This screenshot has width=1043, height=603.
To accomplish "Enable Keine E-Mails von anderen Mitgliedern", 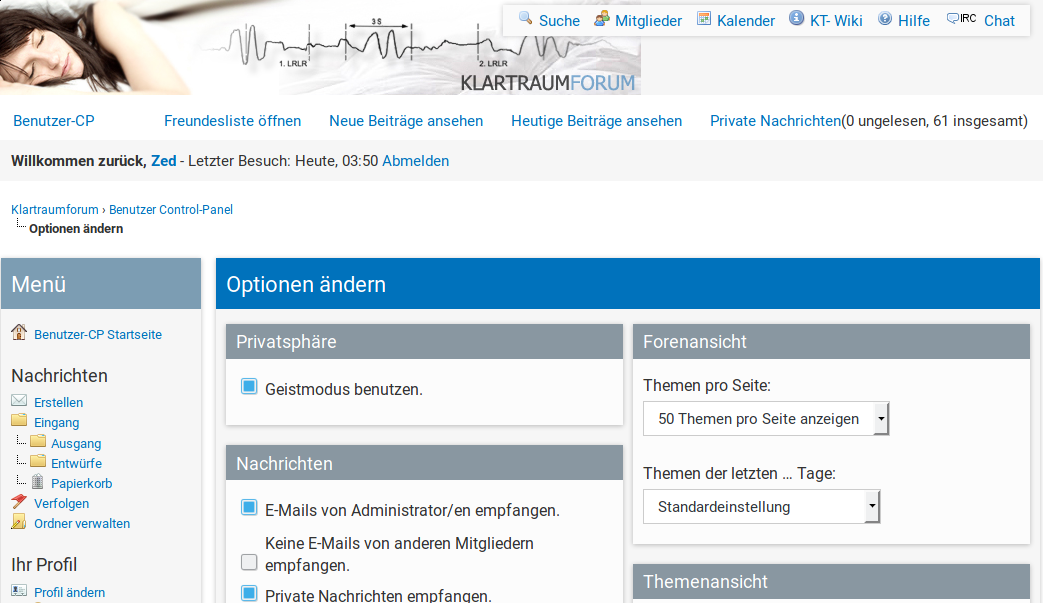I will pos(249,562).
